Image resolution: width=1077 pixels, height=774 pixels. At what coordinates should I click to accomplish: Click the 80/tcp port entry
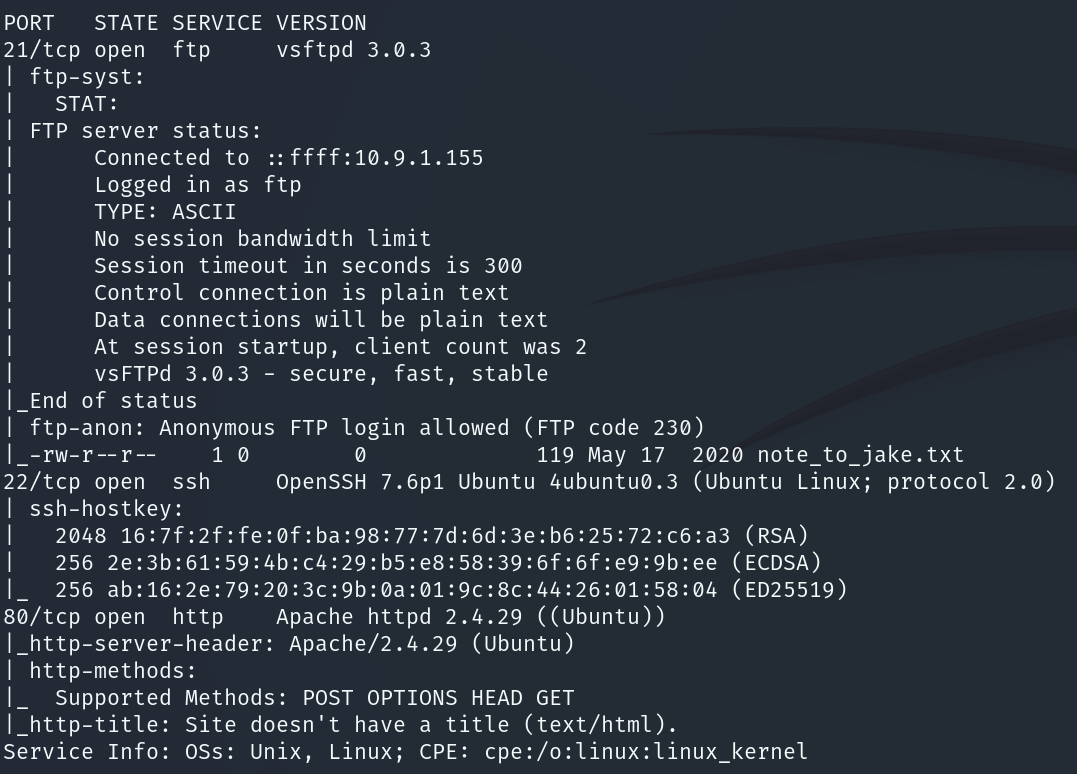tap(41, 617)
